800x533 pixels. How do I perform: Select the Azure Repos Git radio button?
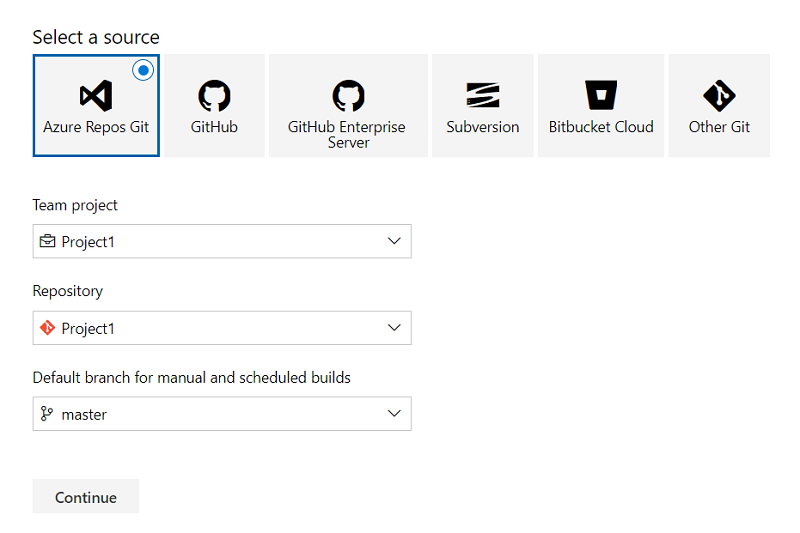[143, 70]
